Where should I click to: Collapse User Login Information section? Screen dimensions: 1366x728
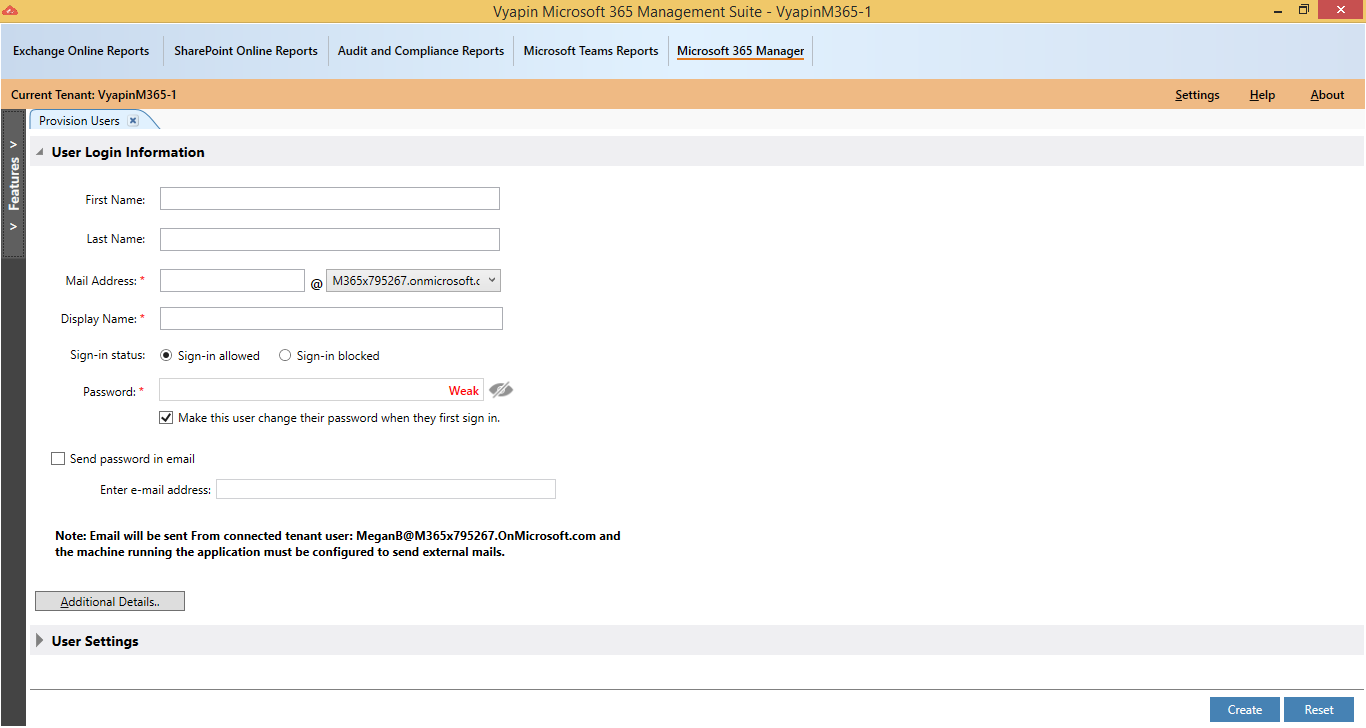40,153
